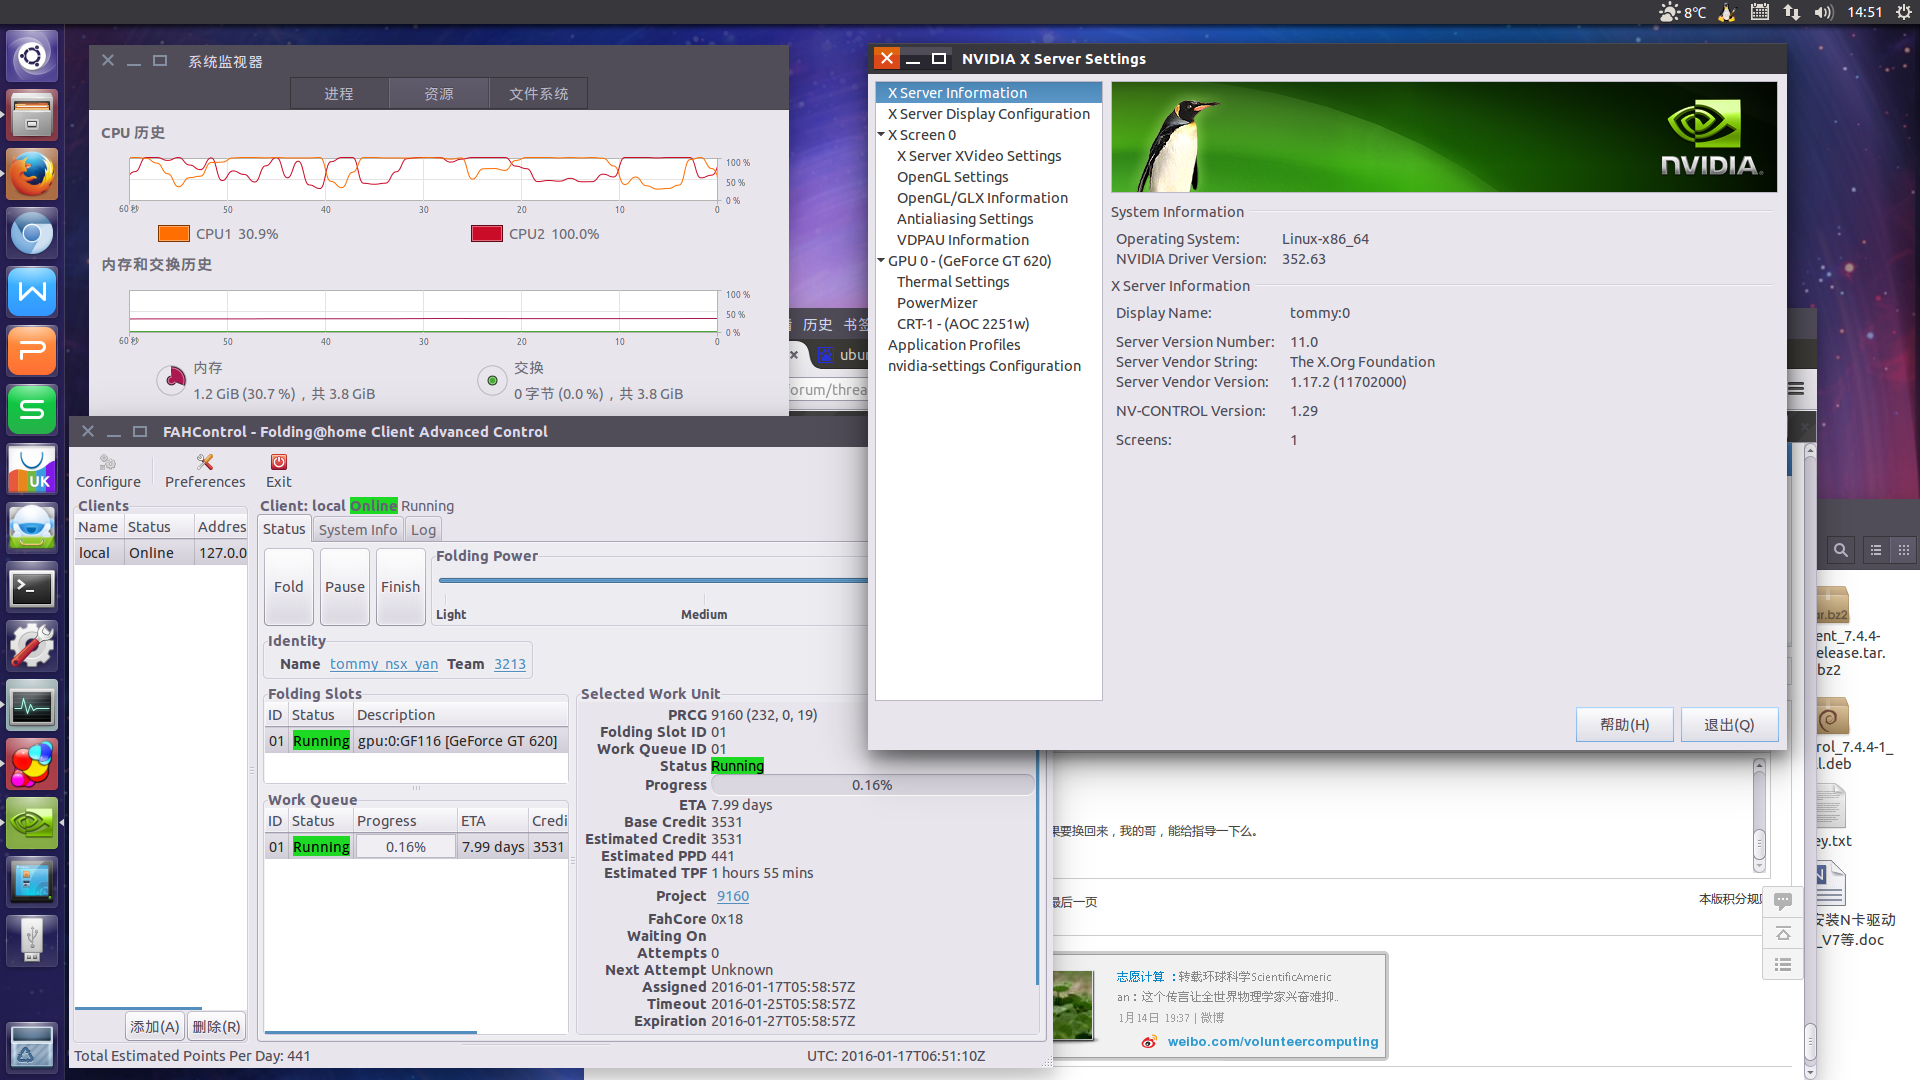
Task: Open the Log tab in FAHControl
Action: tap(423, 530)
